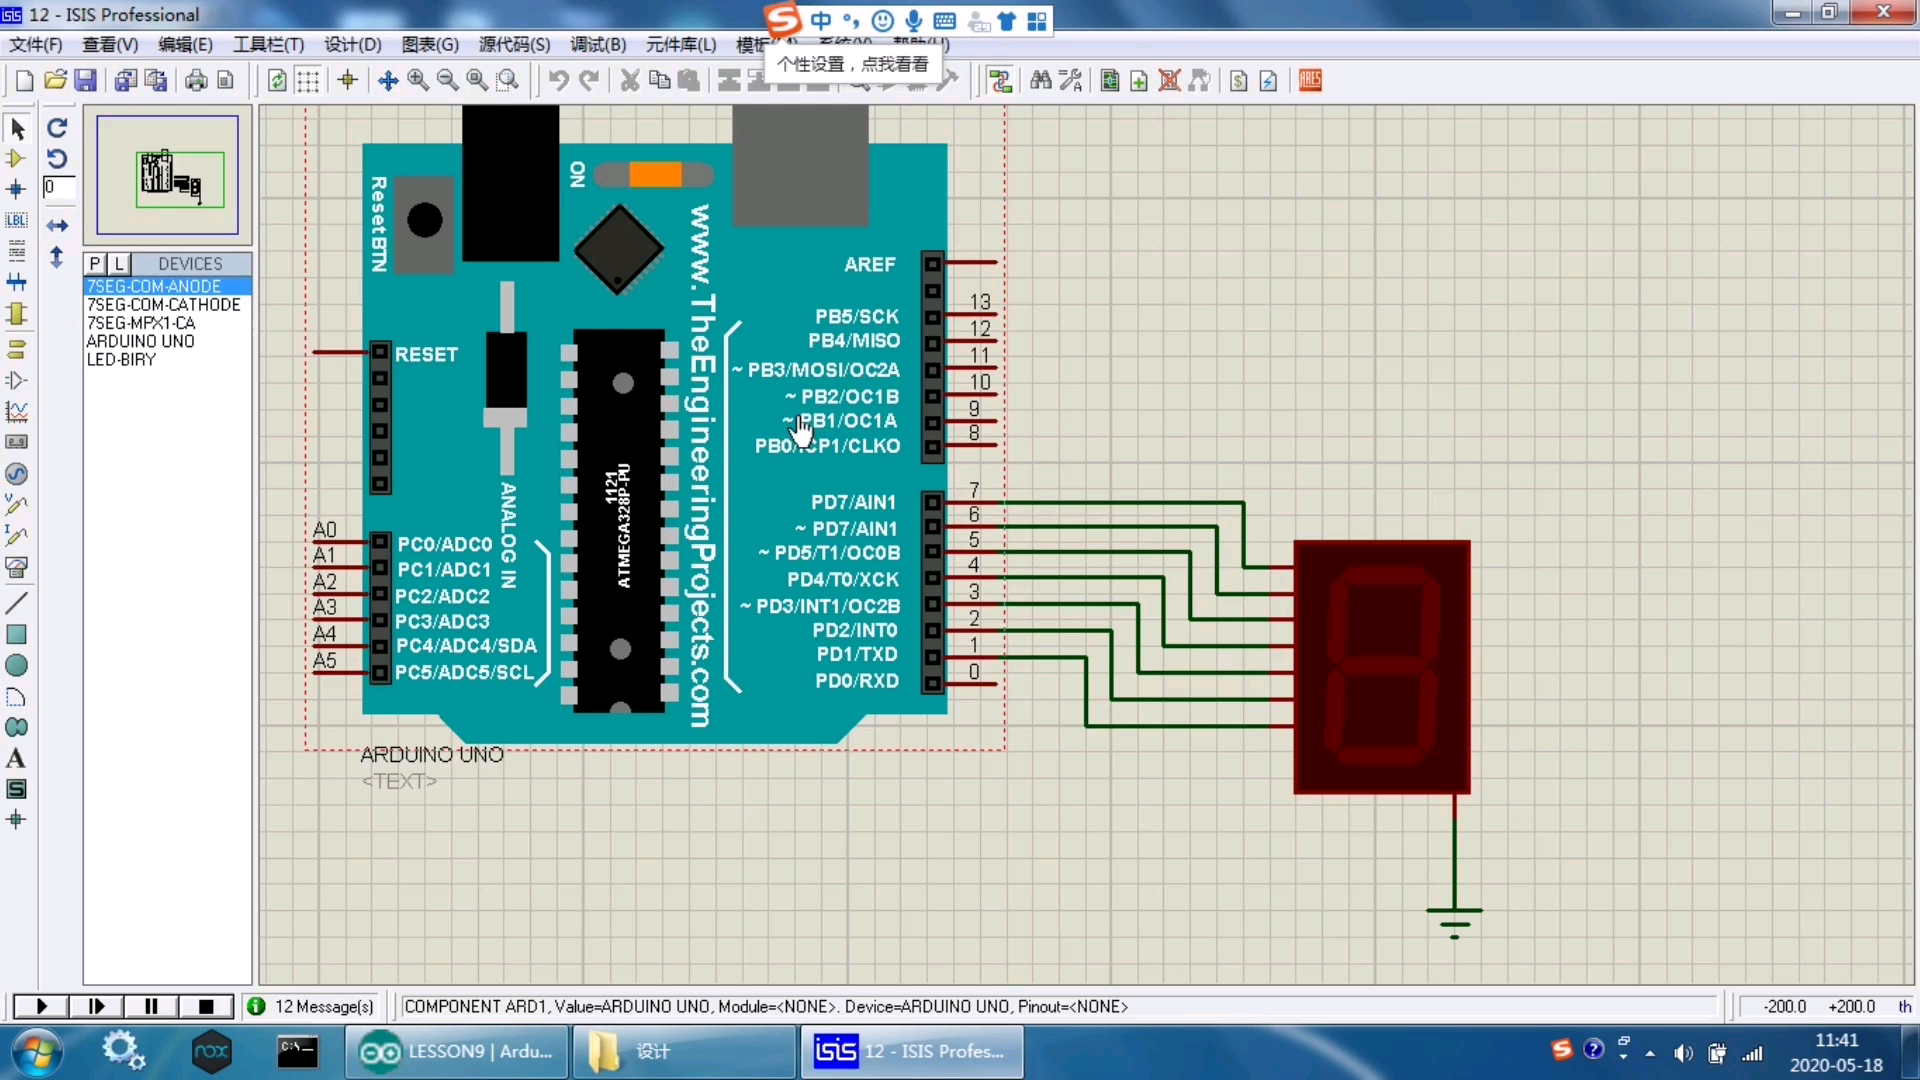Open the 编辑(E) menu
1920x1080 pixels.
click(x=186, y=45)
